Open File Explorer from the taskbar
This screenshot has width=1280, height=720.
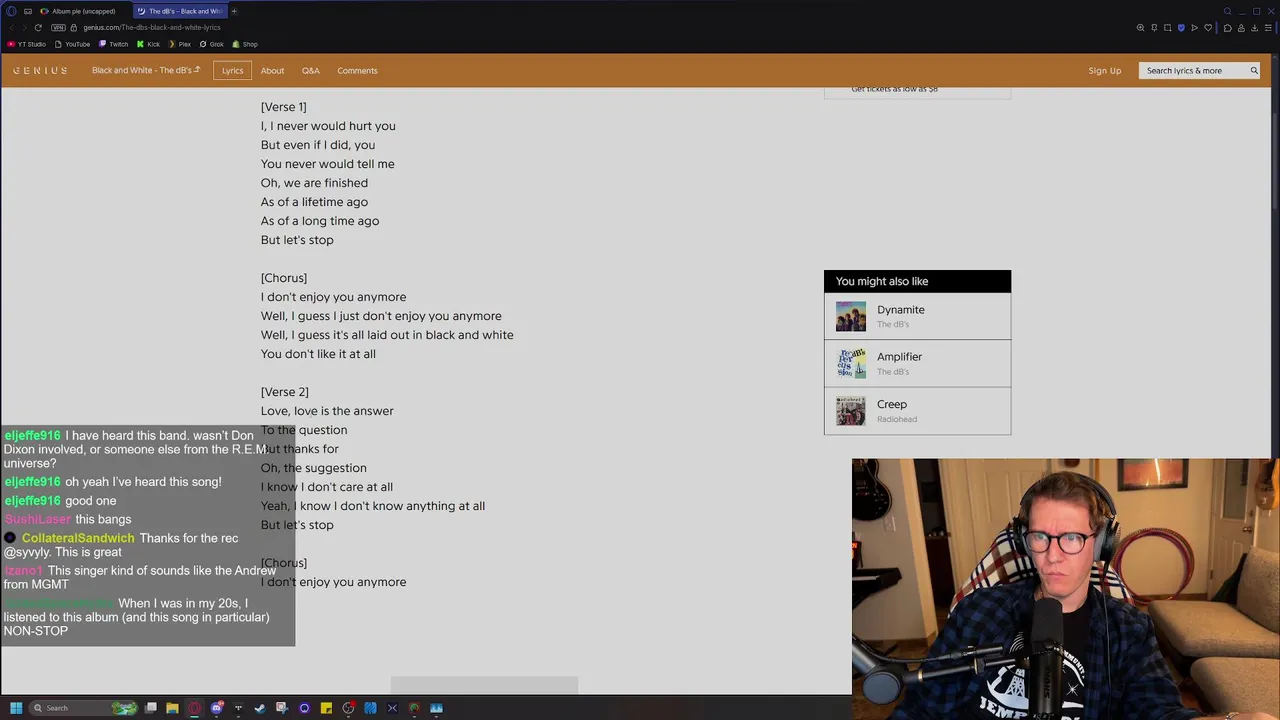click(x=172, y=708)
